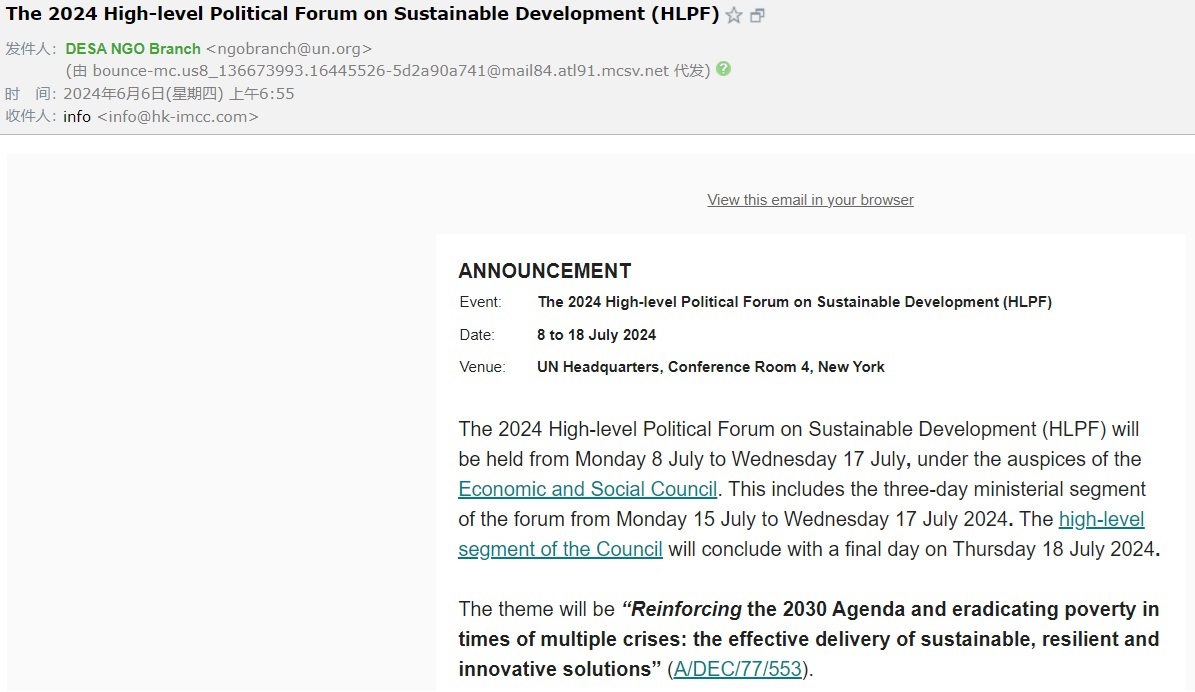1195x692 pixels.
Task: Star this HLPF email
Action: (733, 15)
